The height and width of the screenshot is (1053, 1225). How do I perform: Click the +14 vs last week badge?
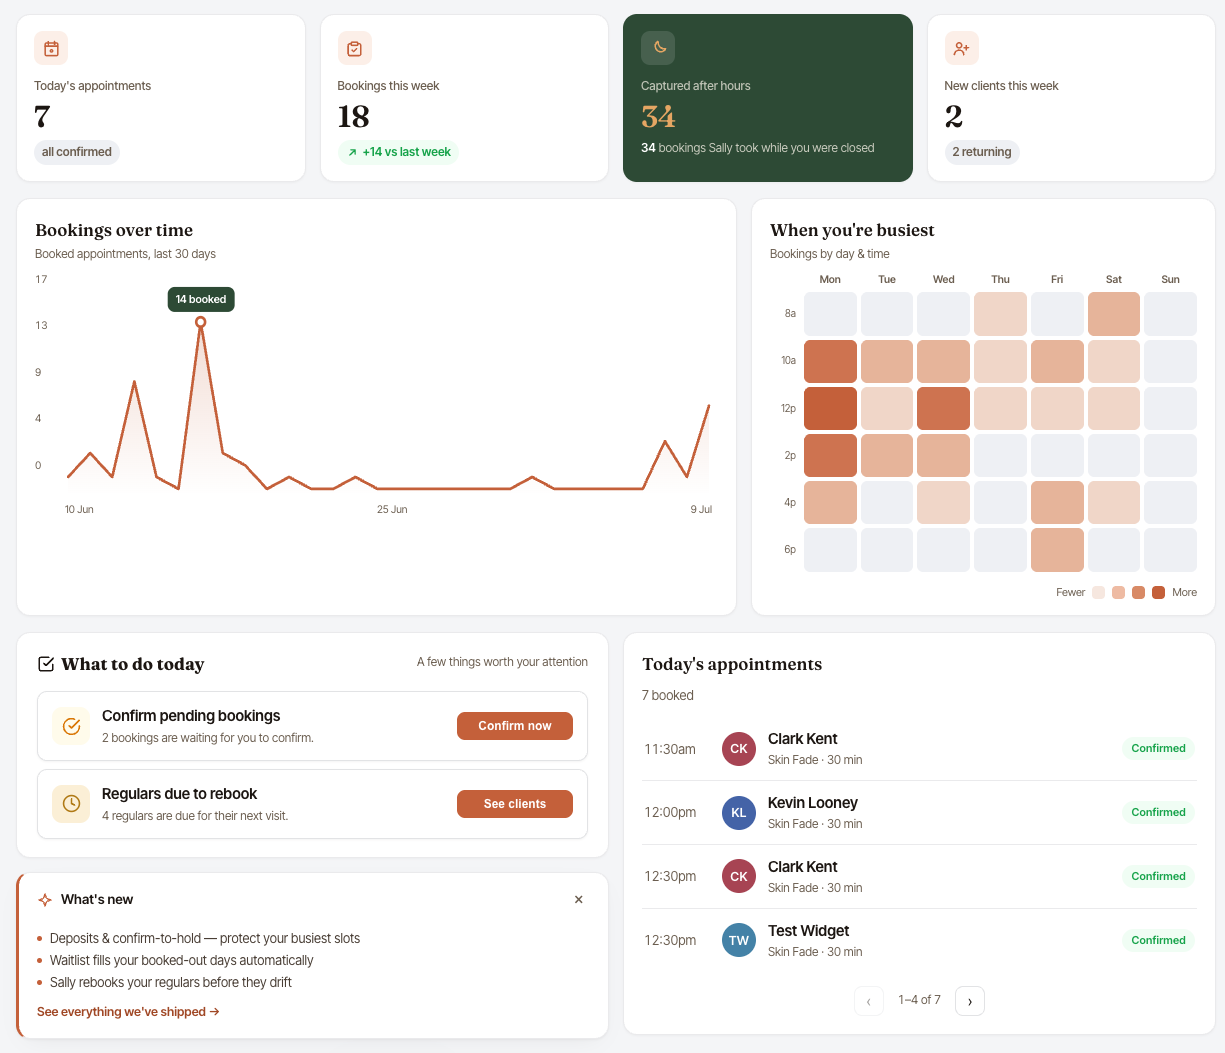pos(398,152)
